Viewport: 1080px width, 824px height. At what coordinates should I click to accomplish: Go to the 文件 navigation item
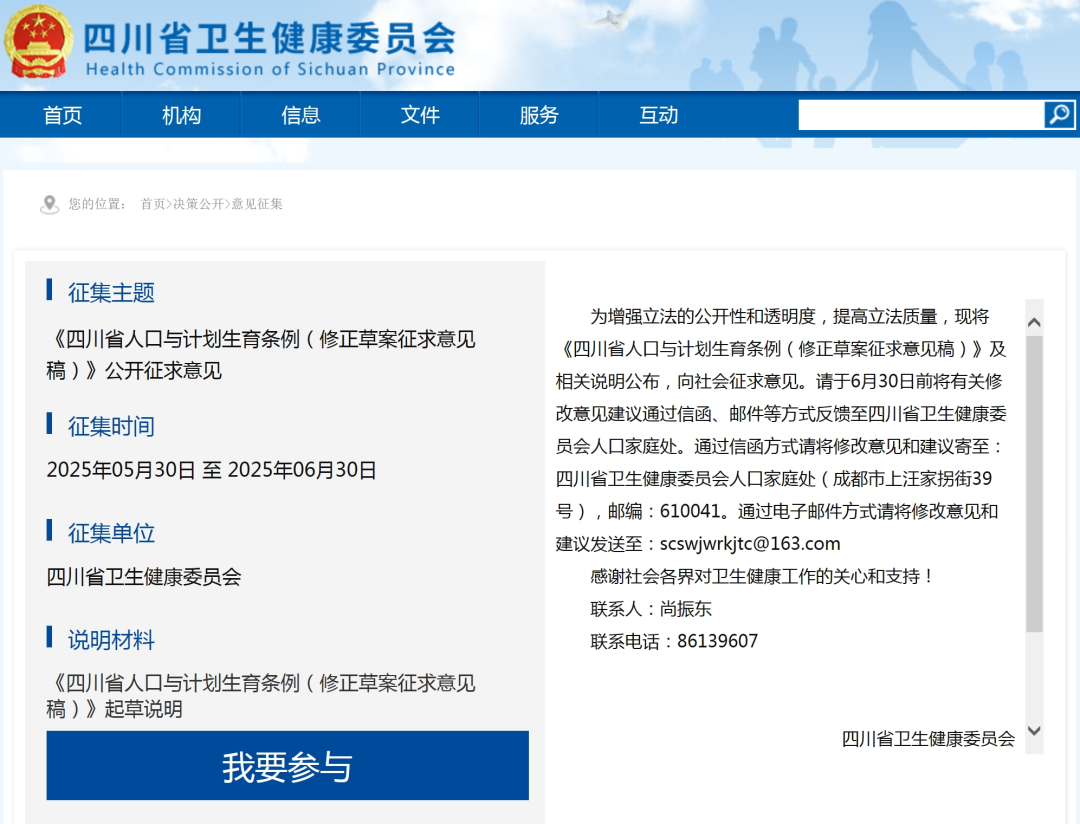point(420,115)
